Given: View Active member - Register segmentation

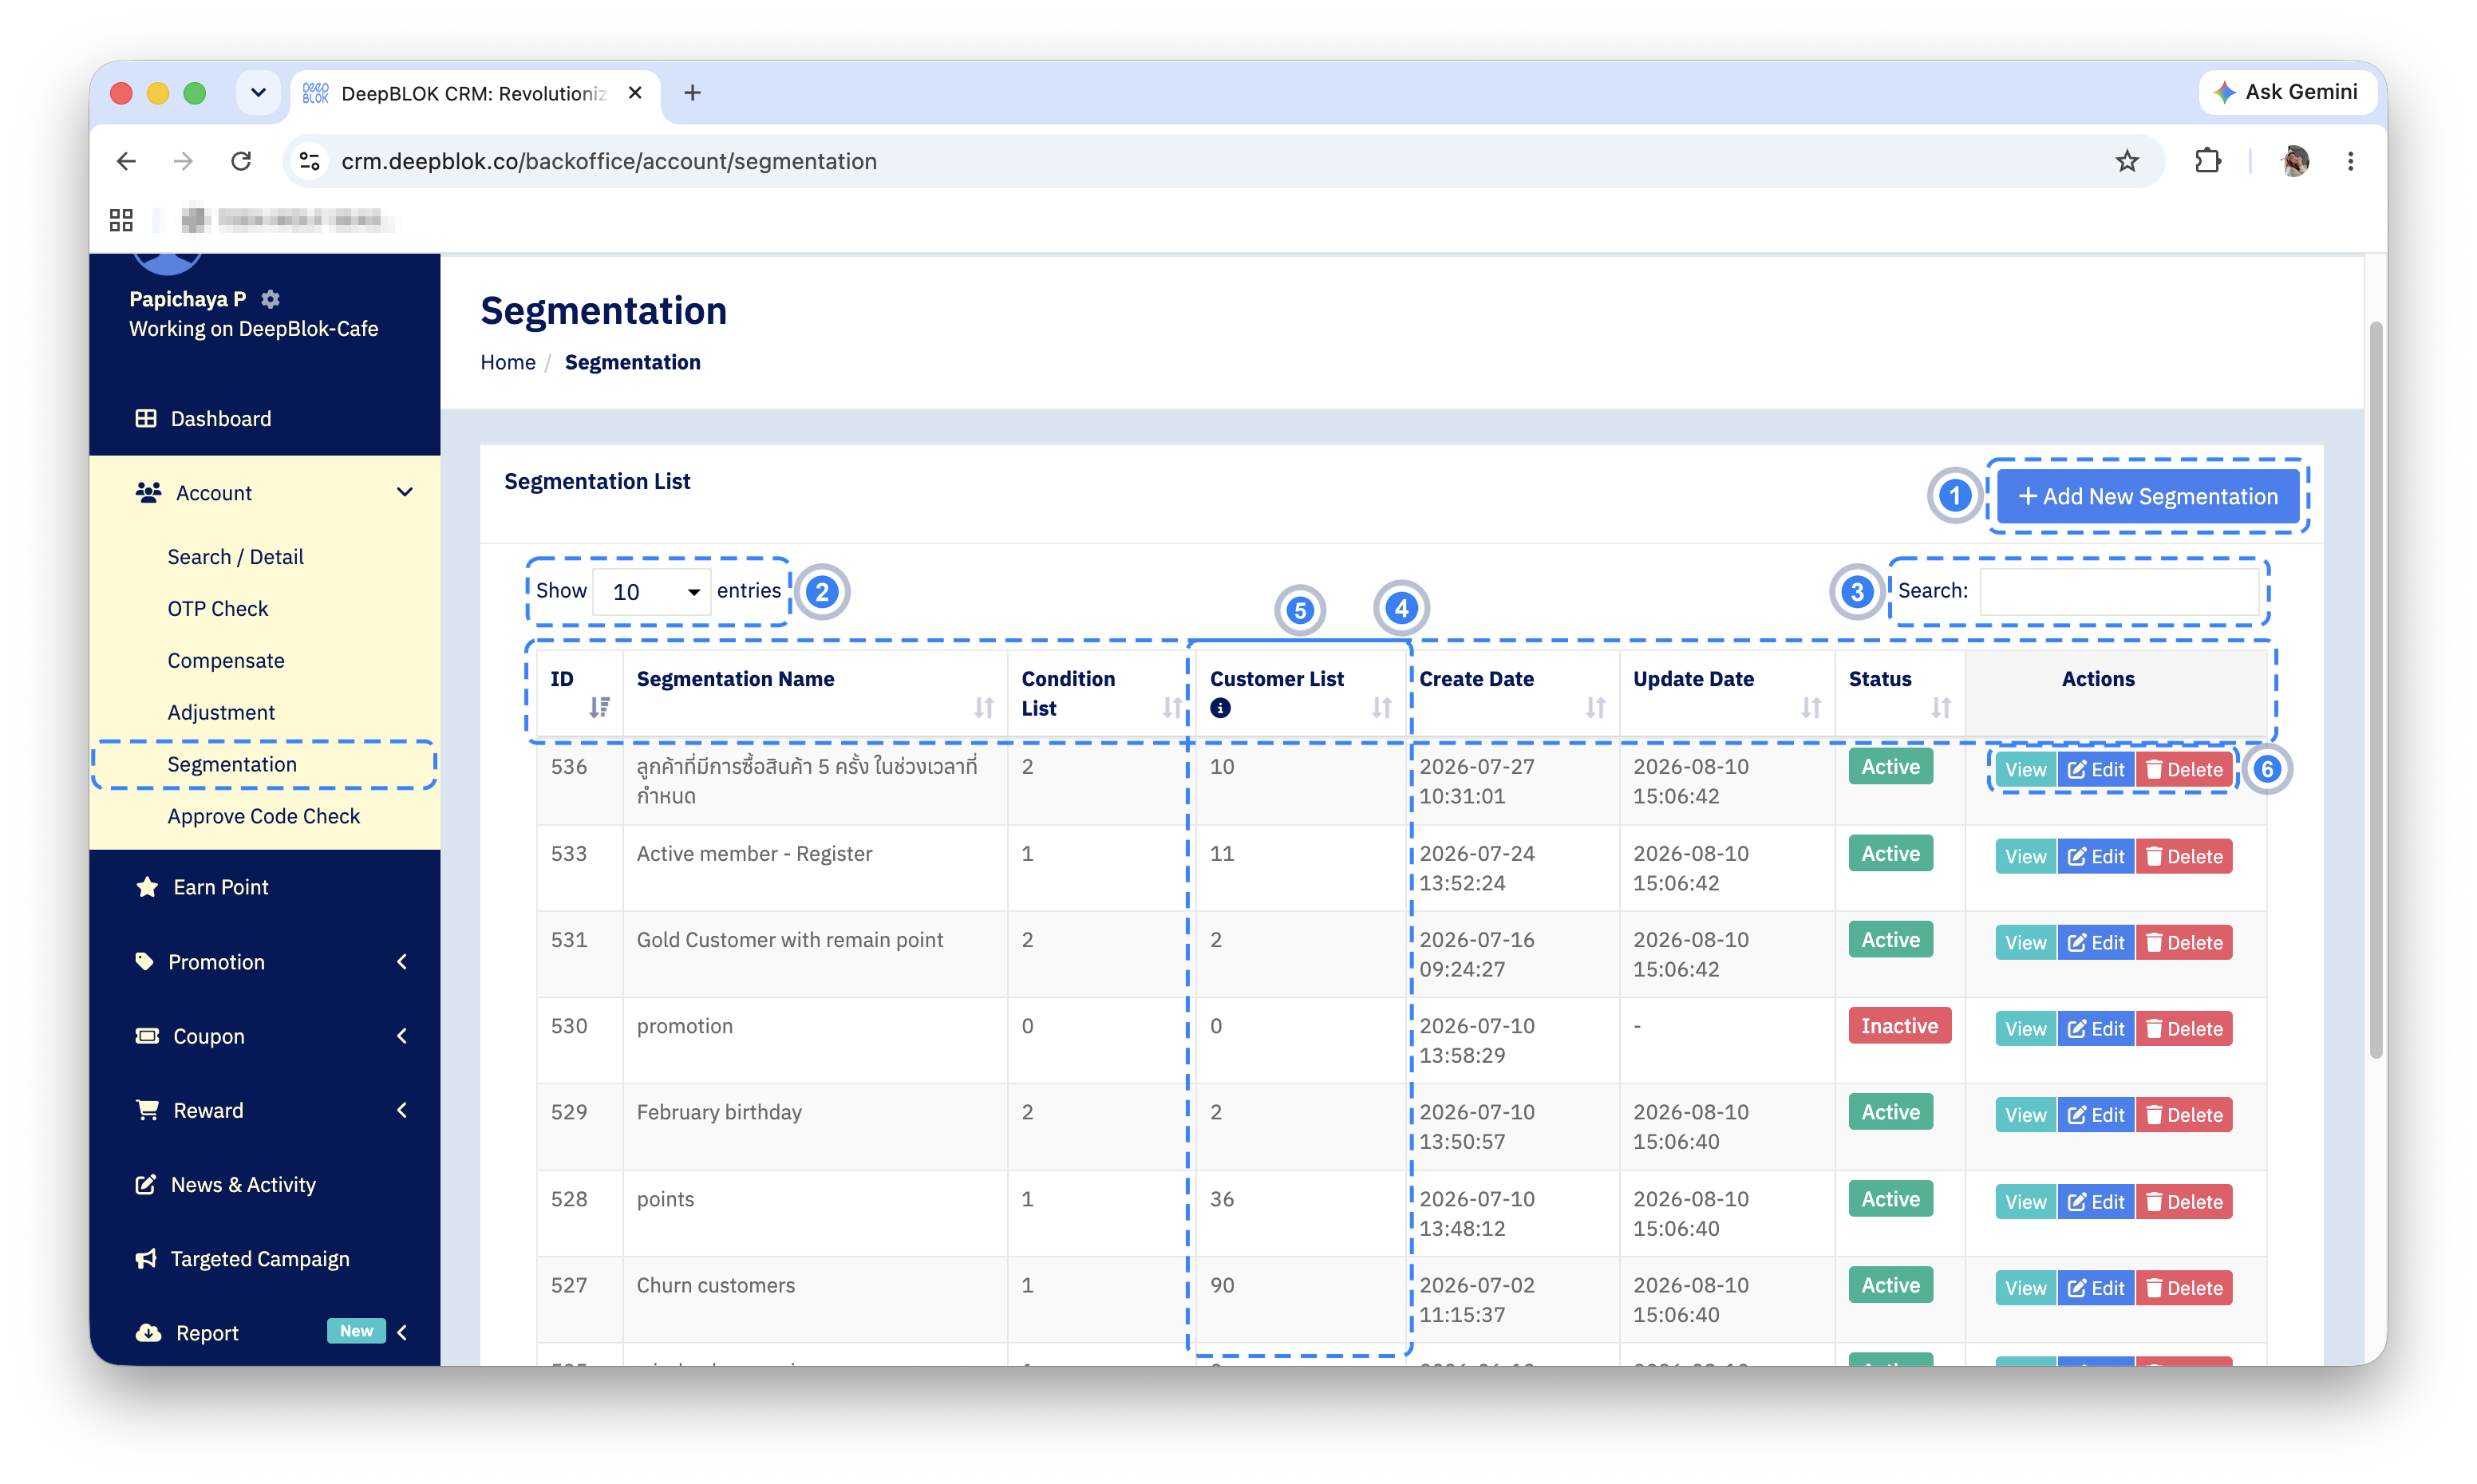Looking at the screenshot, I should [2025, 857].
